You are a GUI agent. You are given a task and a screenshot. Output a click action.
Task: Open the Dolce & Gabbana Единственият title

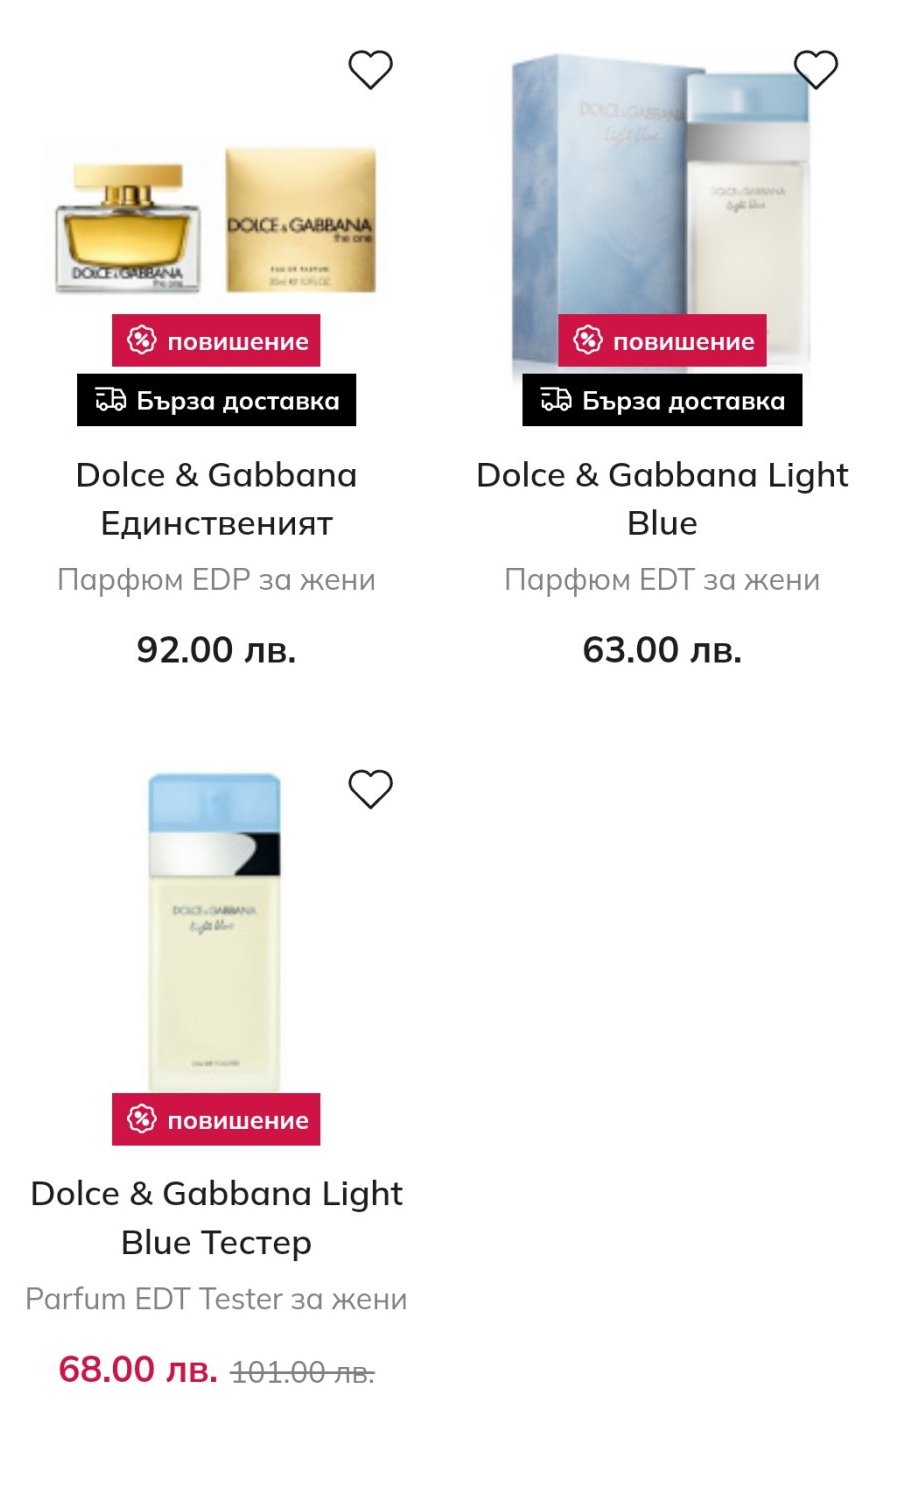click(x=216, y=499)
